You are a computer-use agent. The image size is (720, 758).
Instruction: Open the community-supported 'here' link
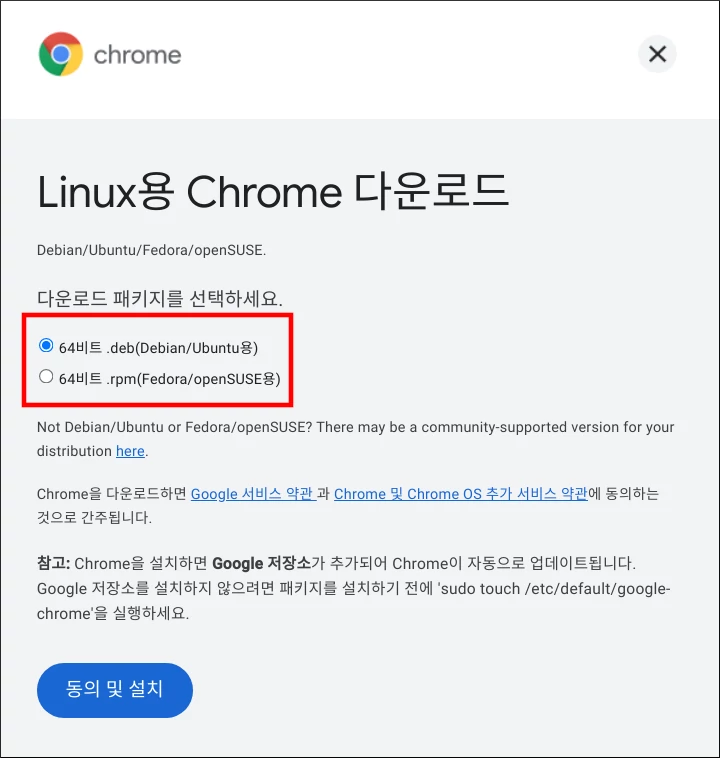click(130, 451)
